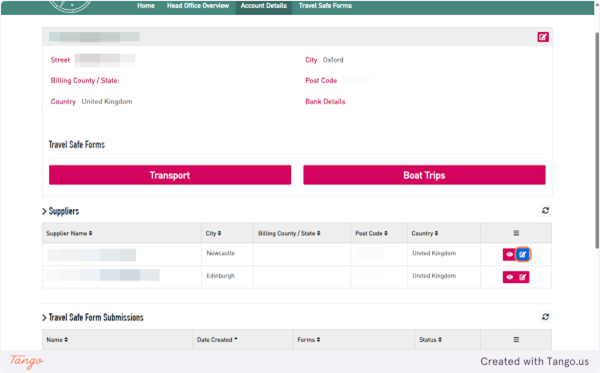
Task: Open Head Office Overview tab
Action: pyautogui.click(x=198, y=6)
